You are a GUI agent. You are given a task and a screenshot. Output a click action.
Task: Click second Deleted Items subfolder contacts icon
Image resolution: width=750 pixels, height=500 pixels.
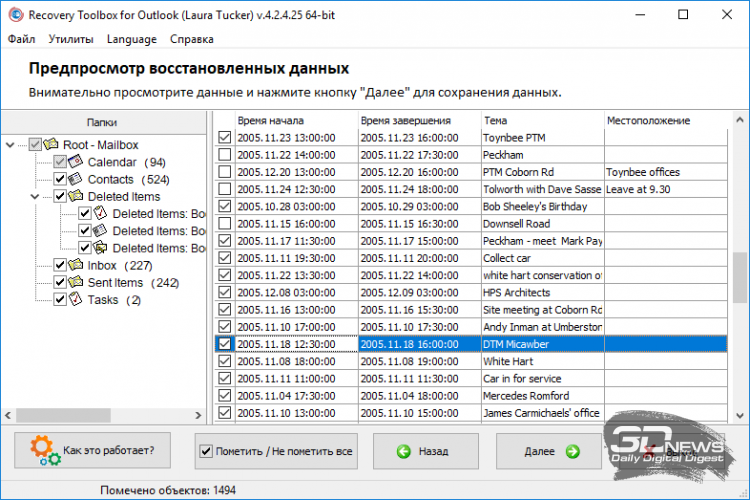(99, 231)
